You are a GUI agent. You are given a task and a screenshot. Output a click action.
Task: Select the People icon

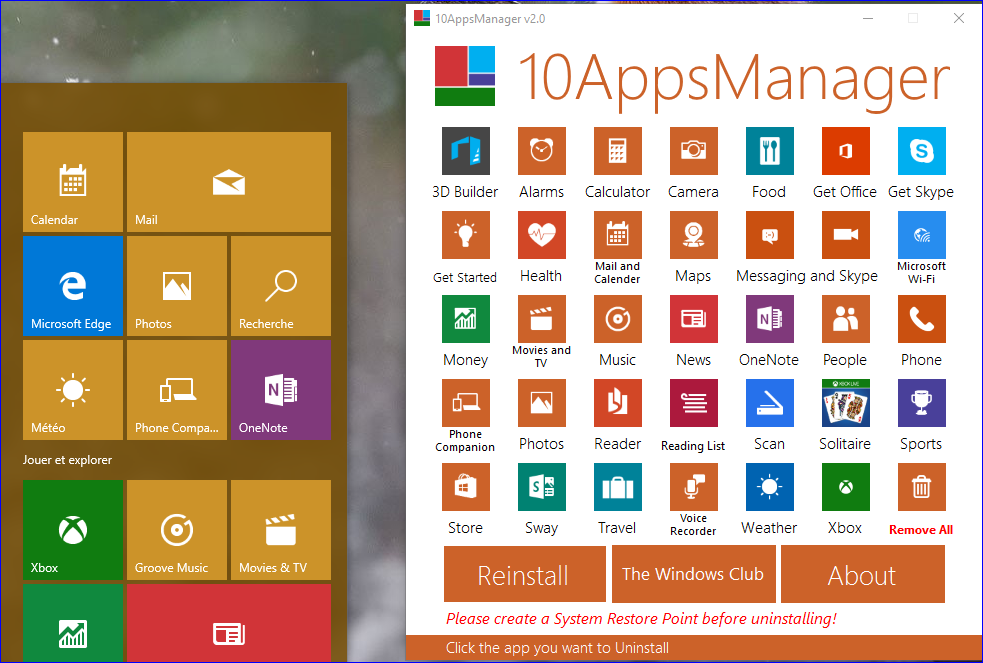[x=846, y=319]
